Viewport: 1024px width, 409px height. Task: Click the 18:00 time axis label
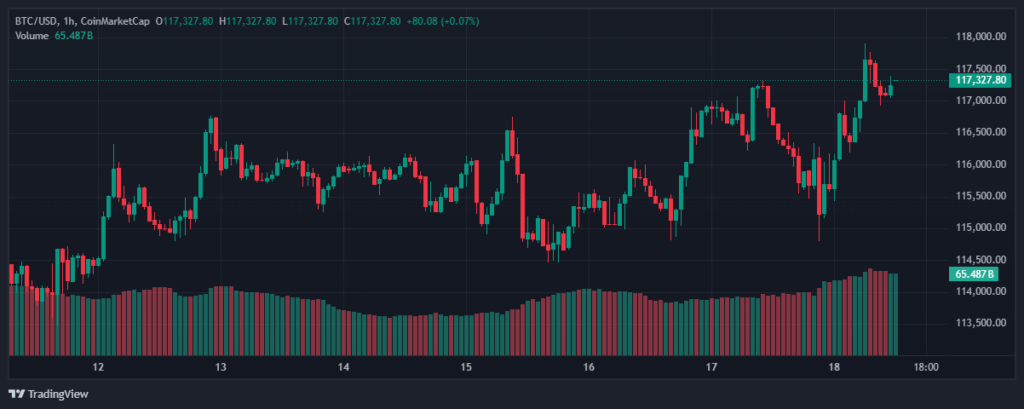click(926, 367)
